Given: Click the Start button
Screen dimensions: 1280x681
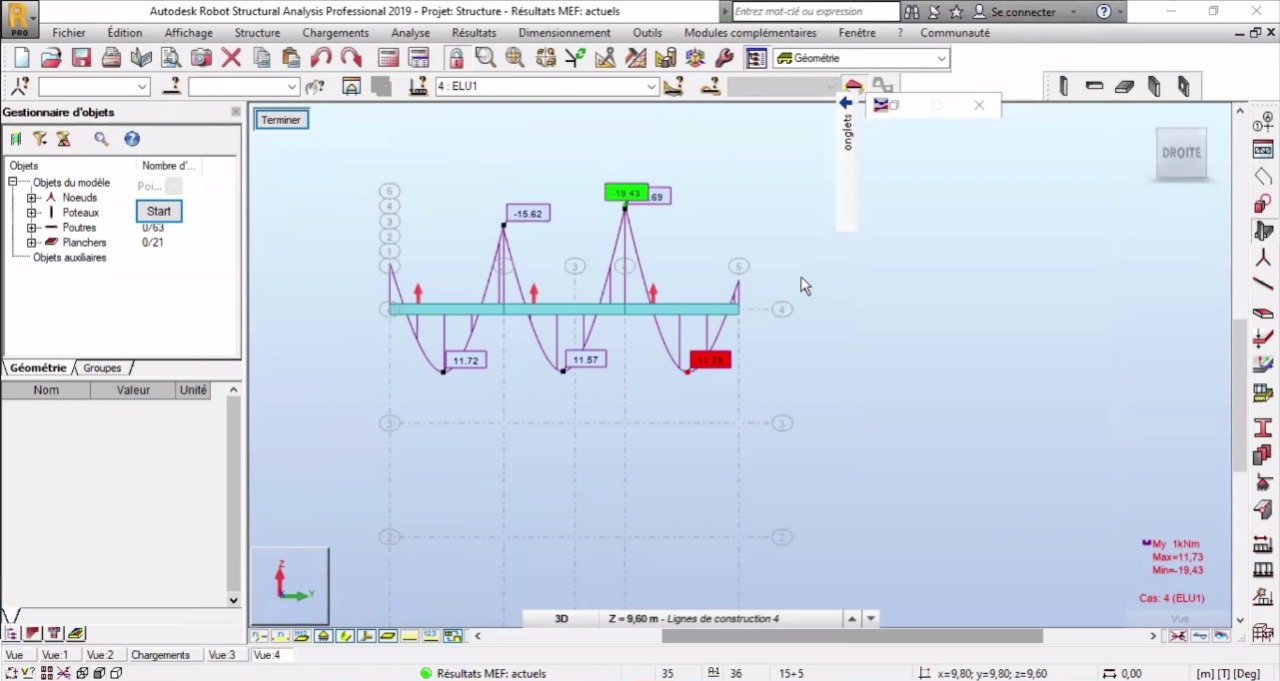Looking at the screenshot, I should [x=159, y=211].
